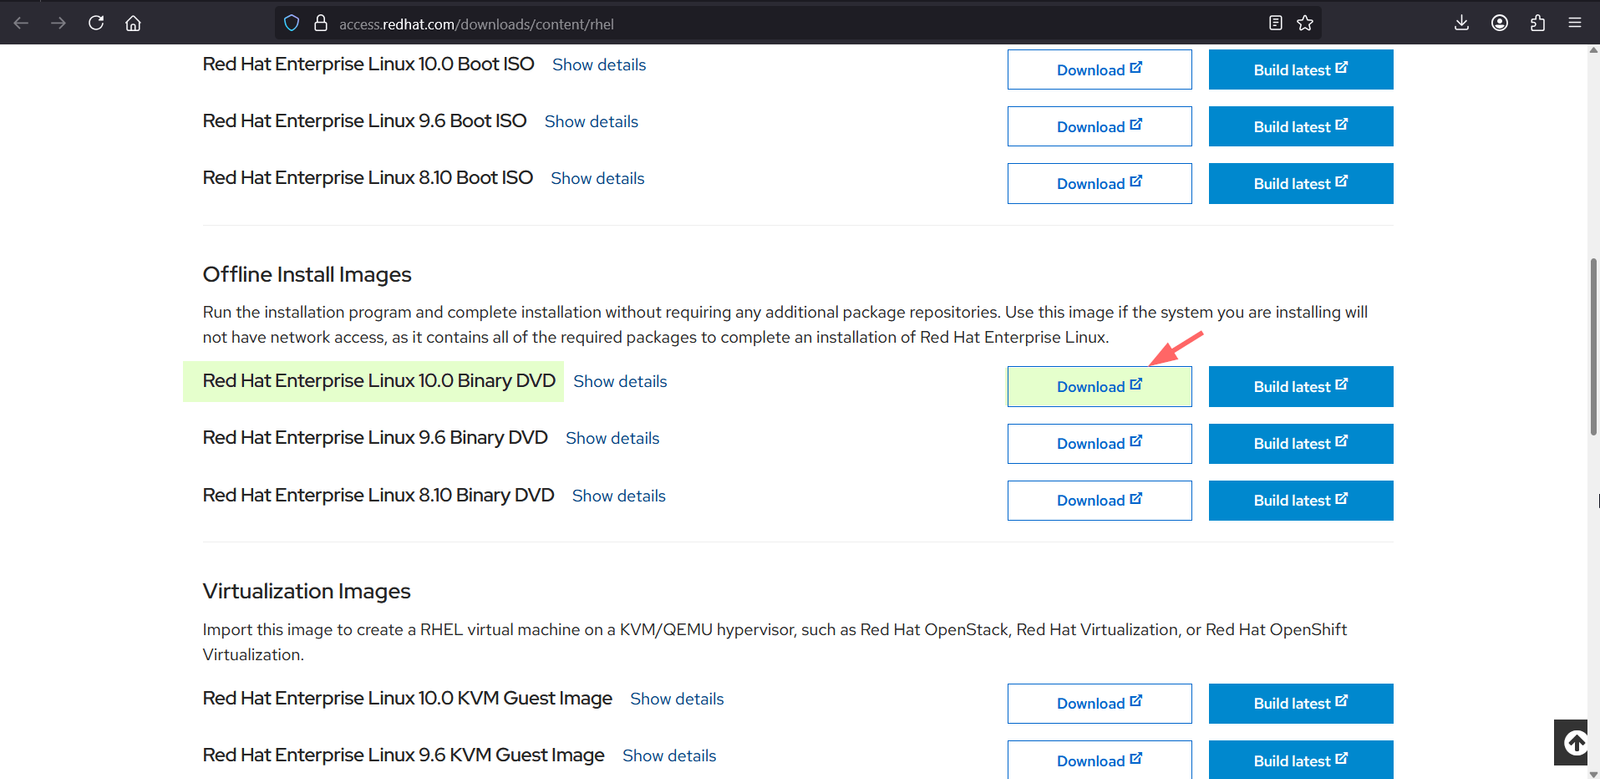Download RHEL 10.0 Binary DVD
Screen dimensions: 1600x779
click(1099, 387)
